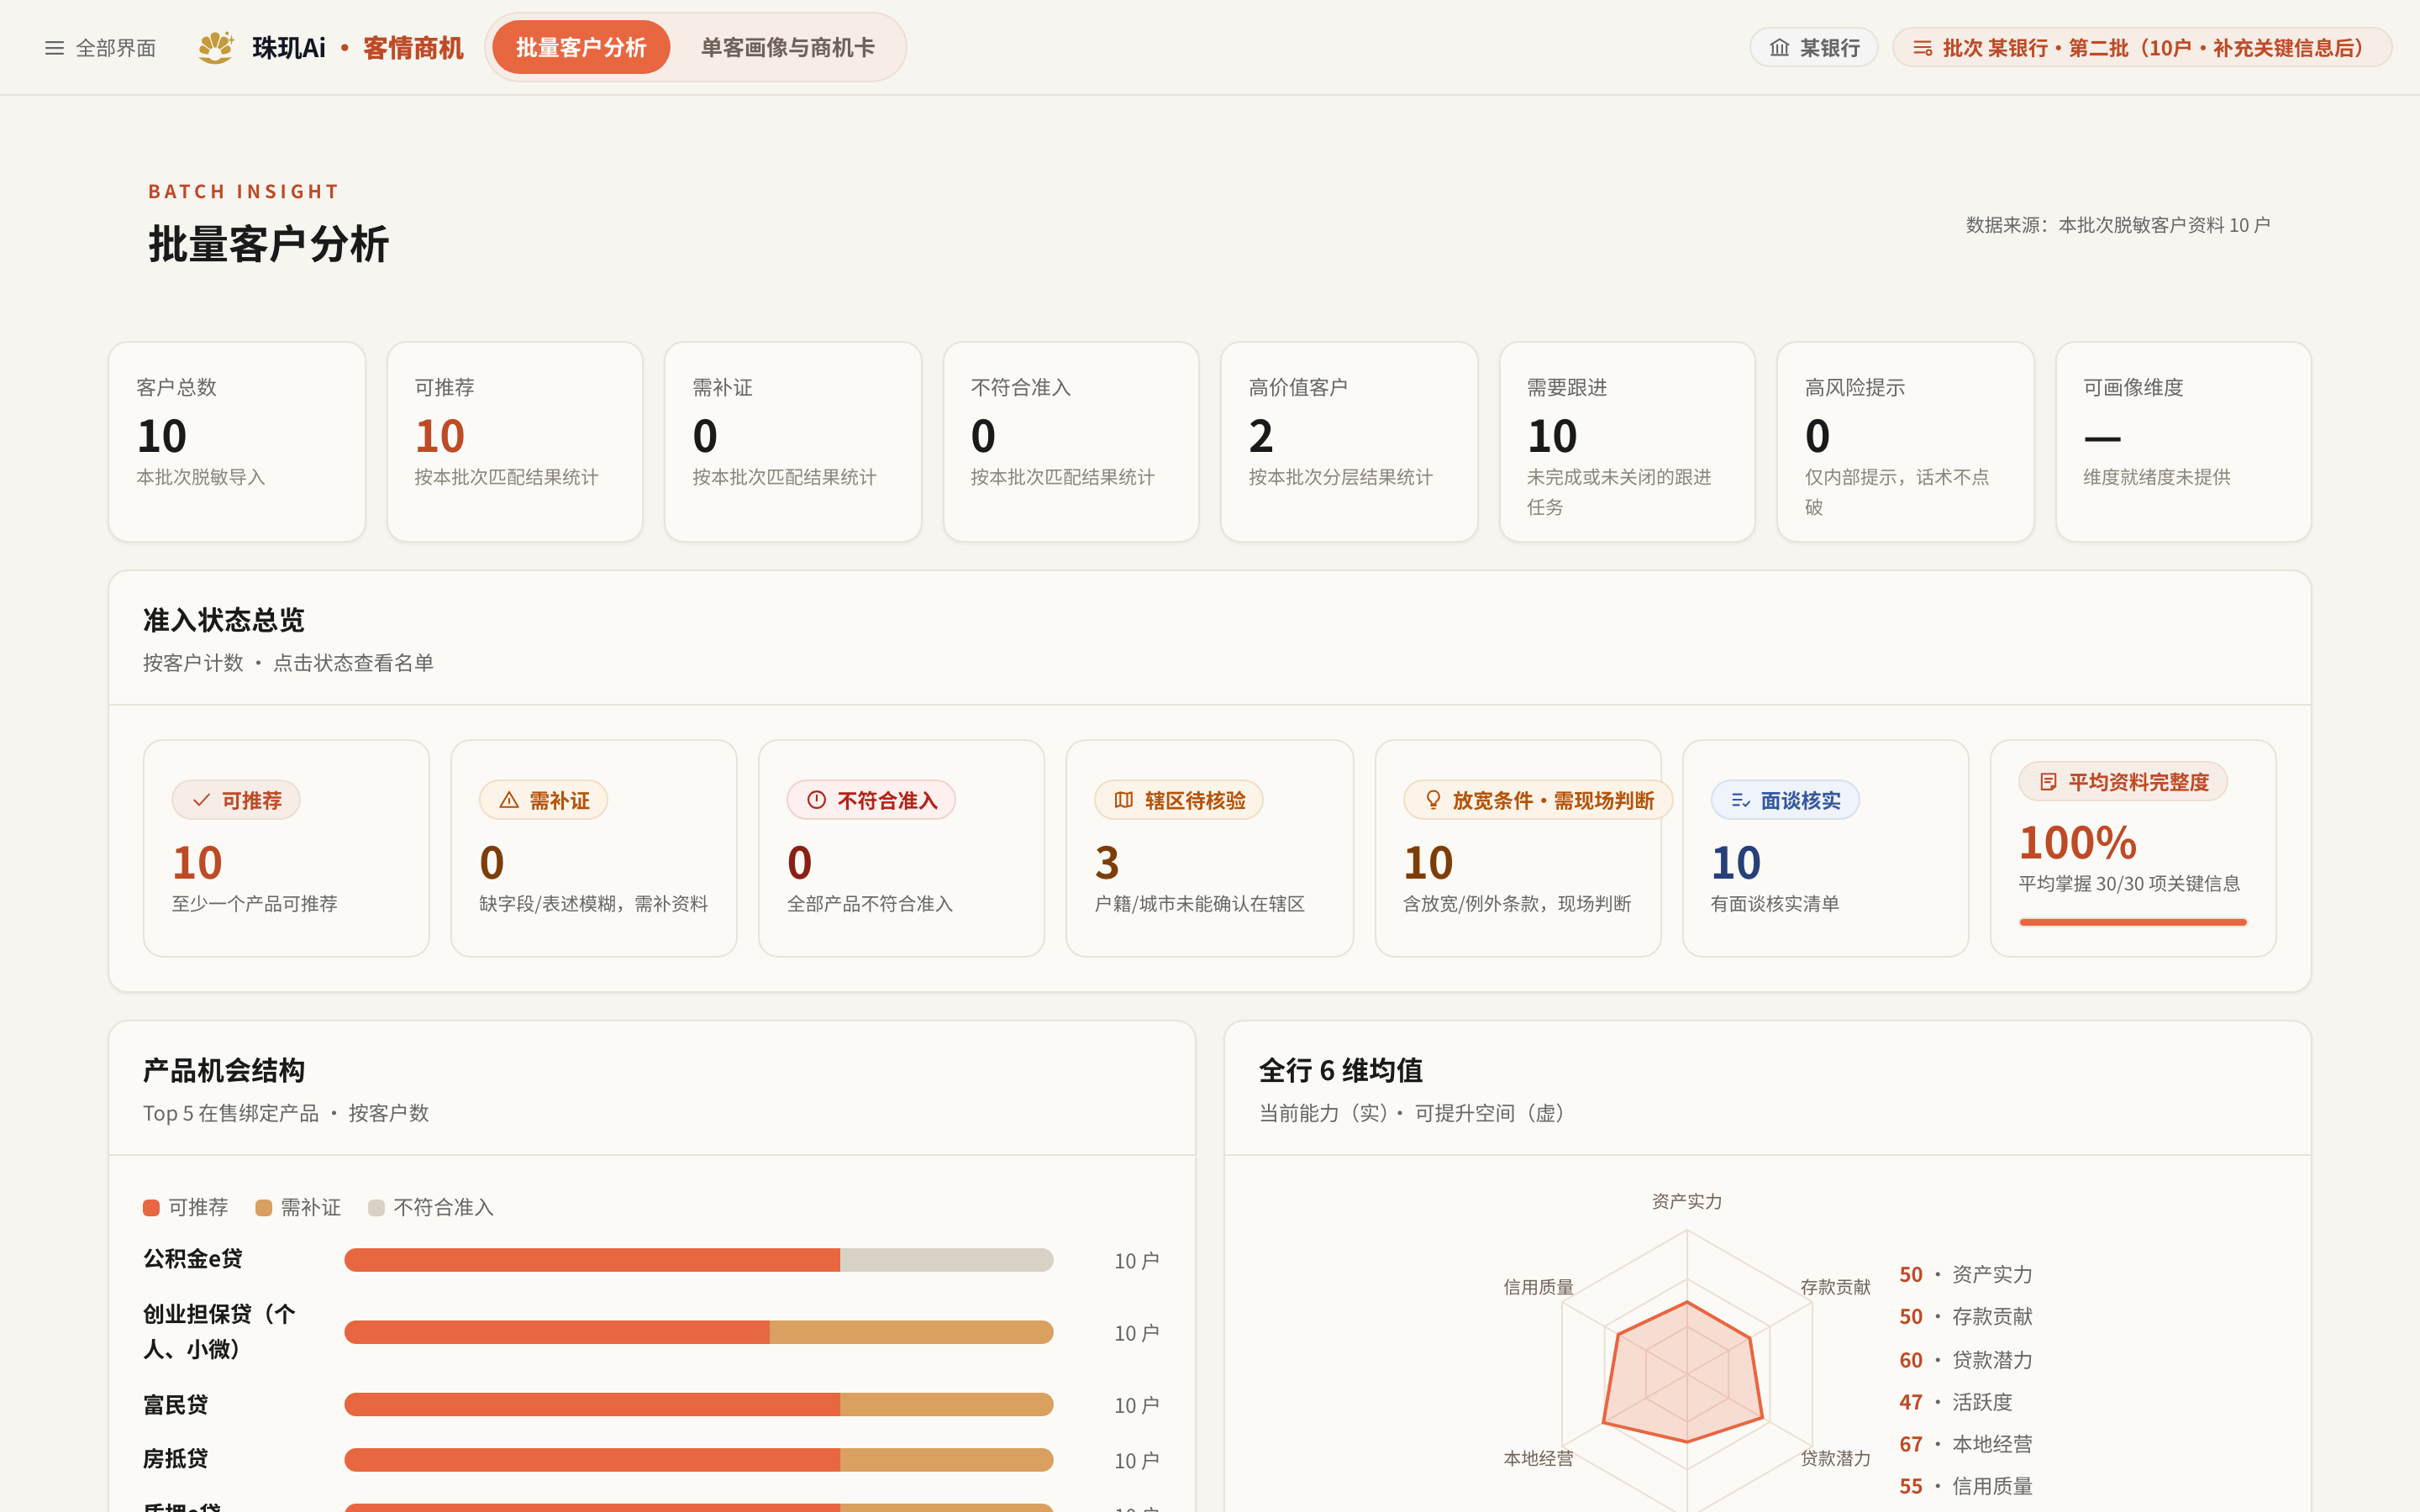Click the 房抵贷 stacked bar
Viewport: 2420px width, 1512px height.
(x=698, y=1460)
